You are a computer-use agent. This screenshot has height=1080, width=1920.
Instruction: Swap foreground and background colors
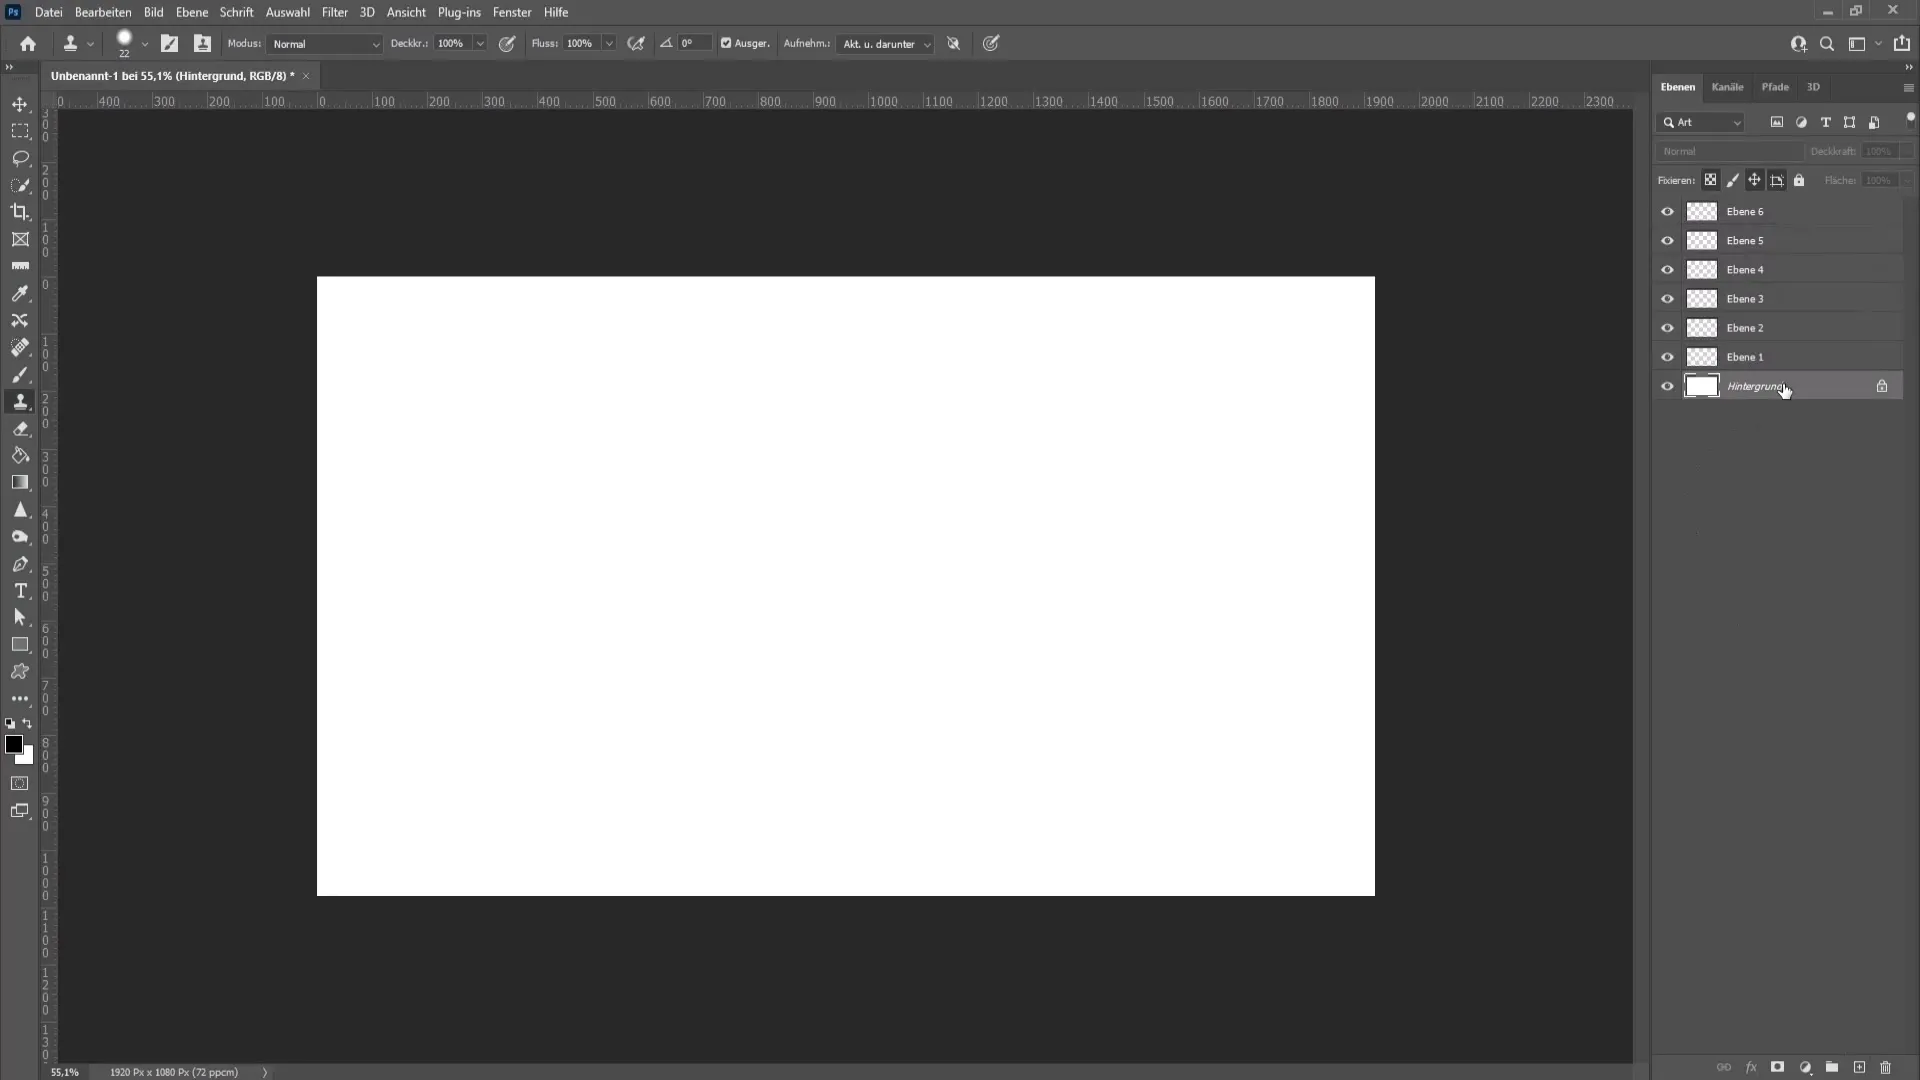click(28, 723)
